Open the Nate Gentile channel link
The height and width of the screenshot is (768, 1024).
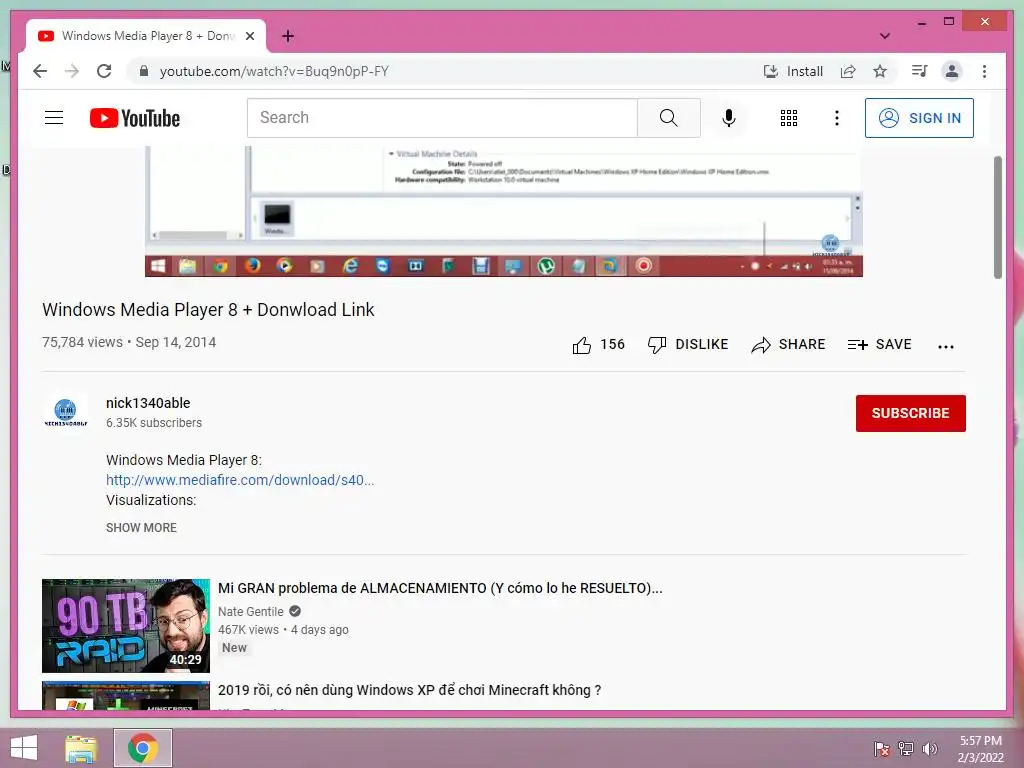pyautogui.click(x=251, y=612)
